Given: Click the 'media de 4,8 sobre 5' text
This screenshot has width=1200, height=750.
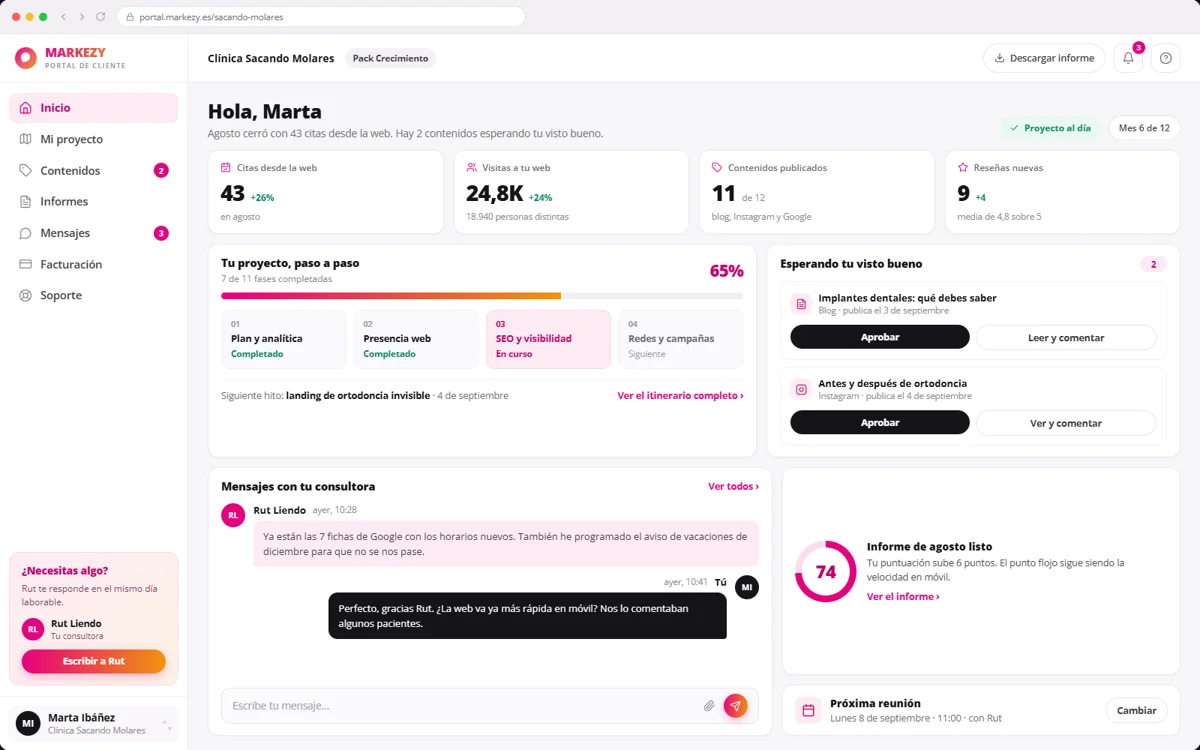Looking at the screenshot, I should tap(999, 217).
